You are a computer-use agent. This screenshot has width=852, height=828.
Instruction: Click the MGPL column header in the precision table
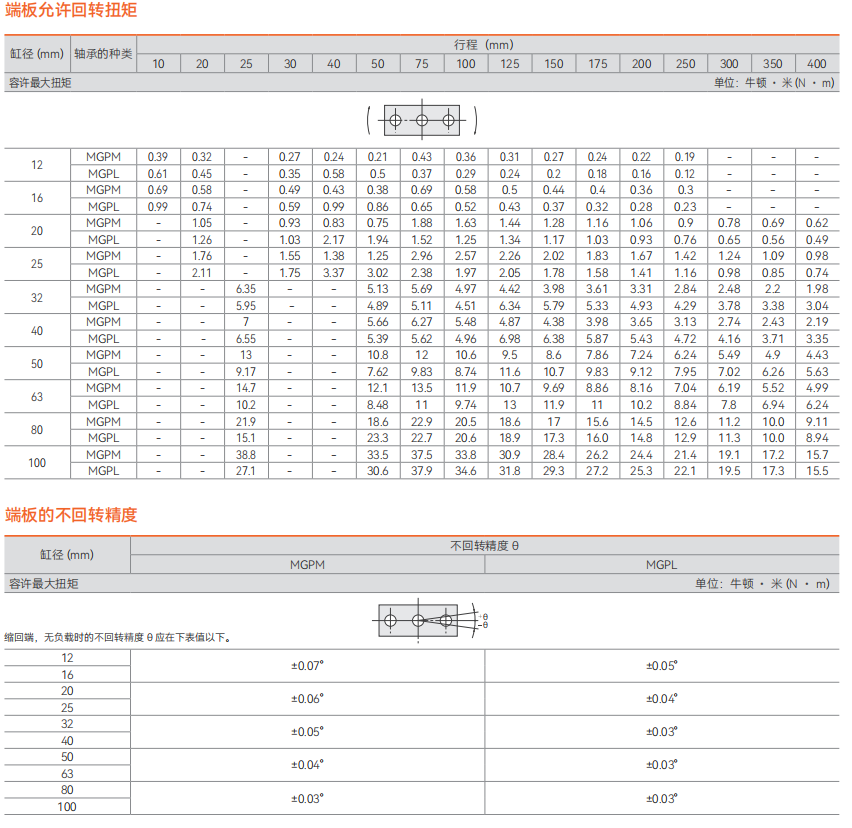click(x=661, y=564)
